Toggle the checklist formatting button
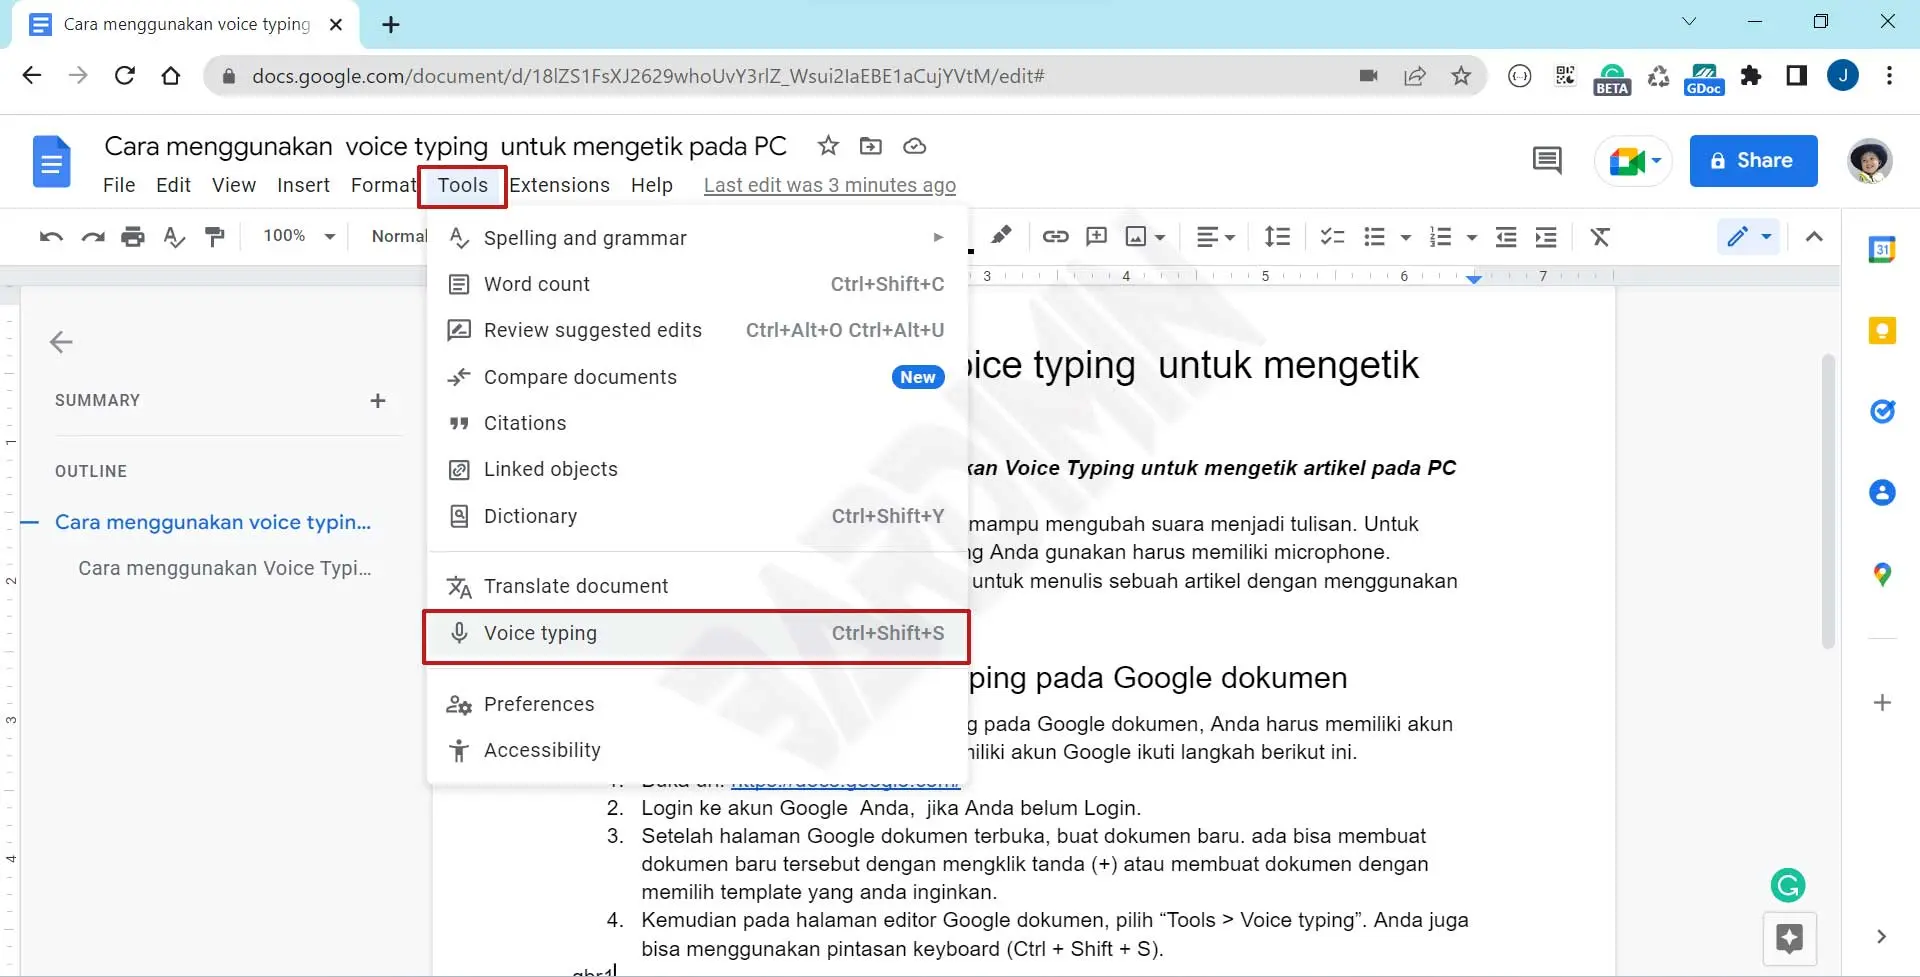Screen dimensions: 1920x977 pyautogui.click(x=1331, y=237)
